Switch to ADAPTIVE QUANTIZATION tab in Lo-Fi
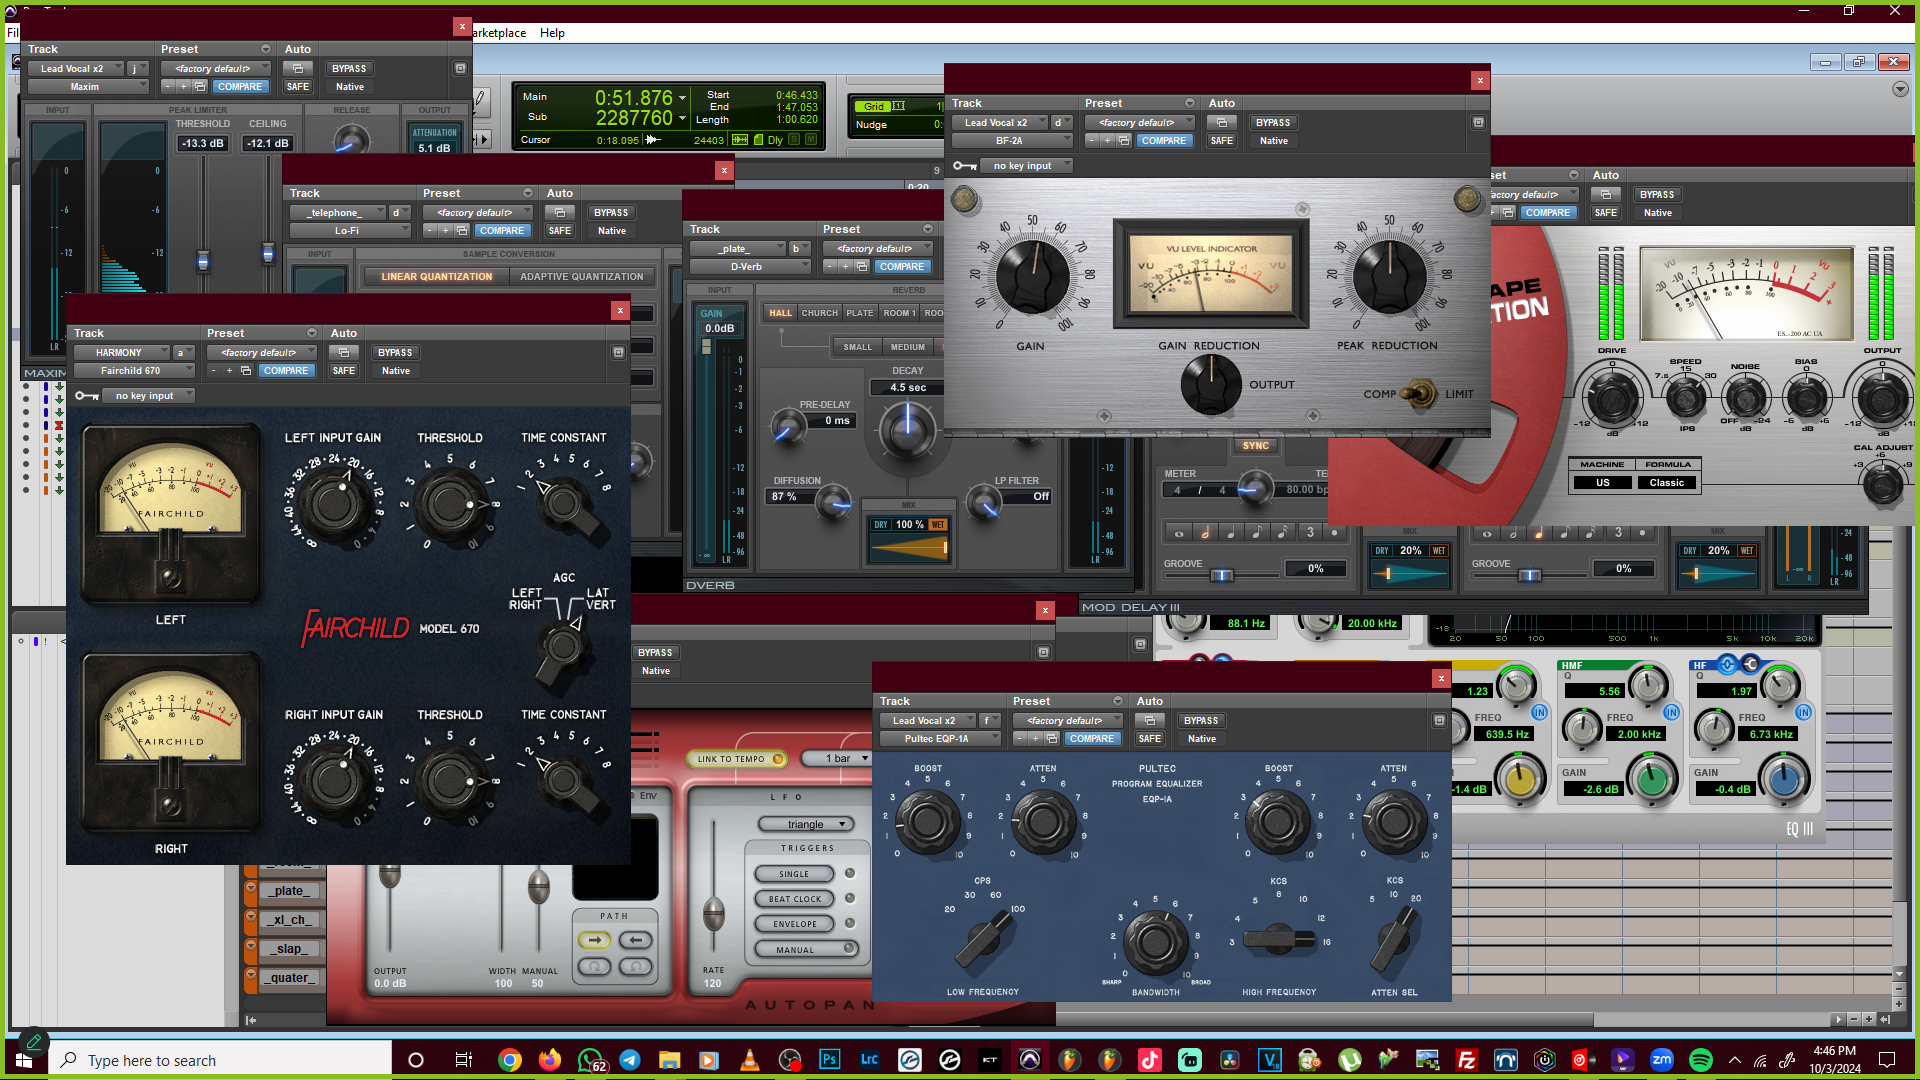This screenshot has width=1920, height=1080. point(581,277)
